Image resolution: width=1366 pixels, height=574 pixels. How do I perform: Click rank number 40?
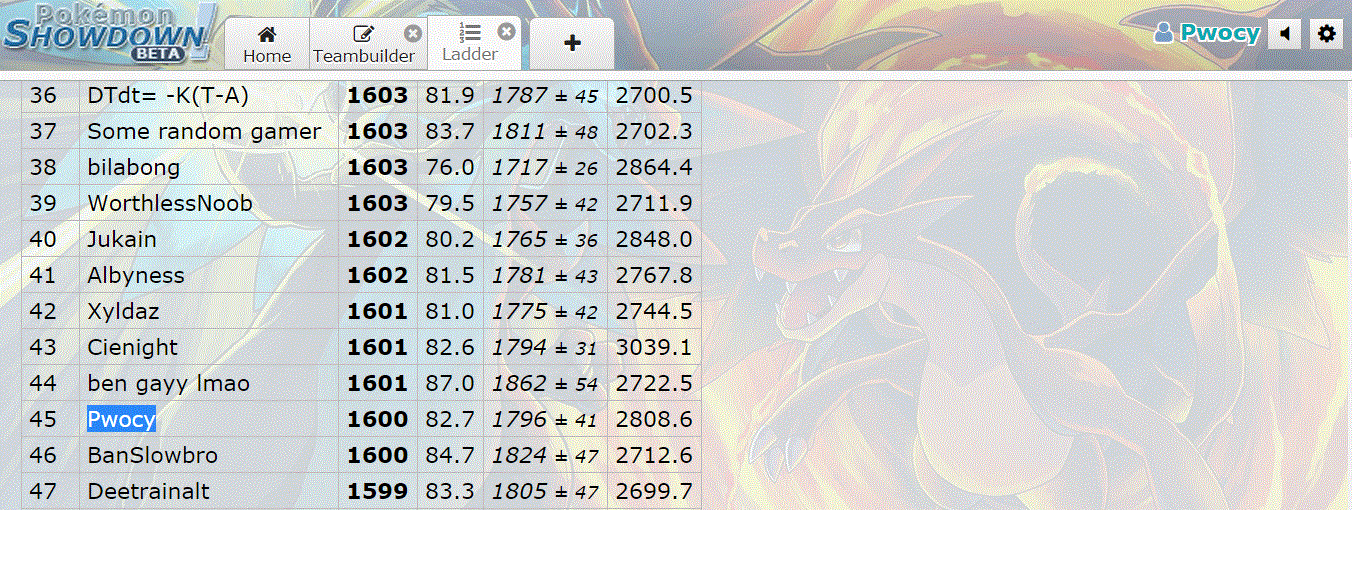43,240
